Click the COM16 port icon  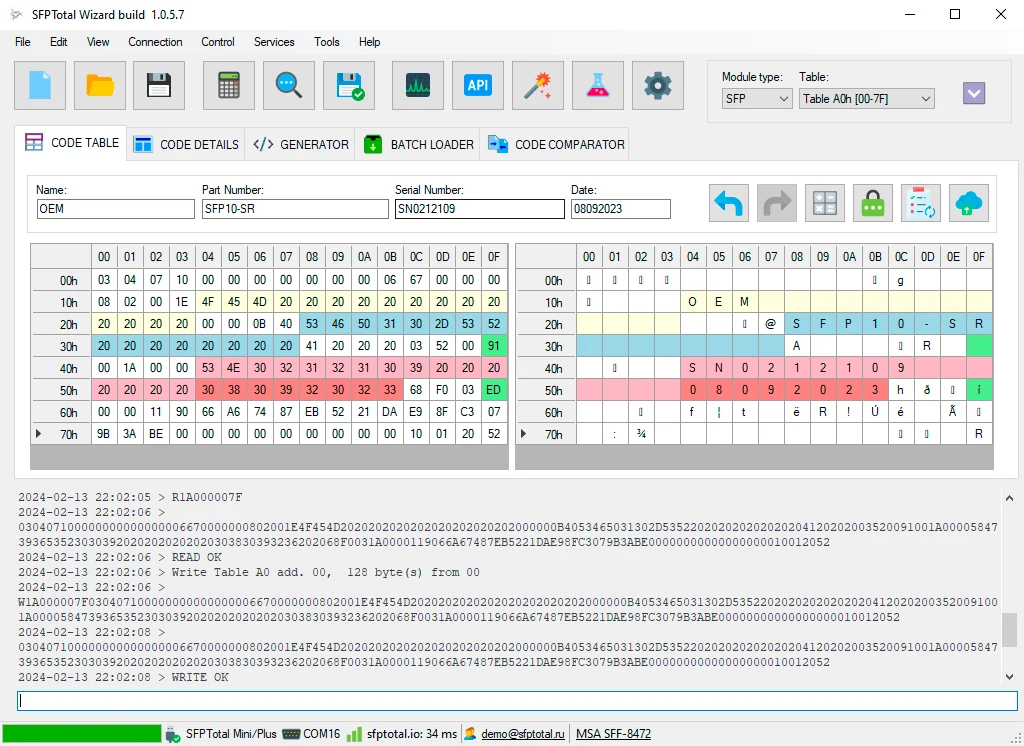pyautogui.click(x=291, y=734)
